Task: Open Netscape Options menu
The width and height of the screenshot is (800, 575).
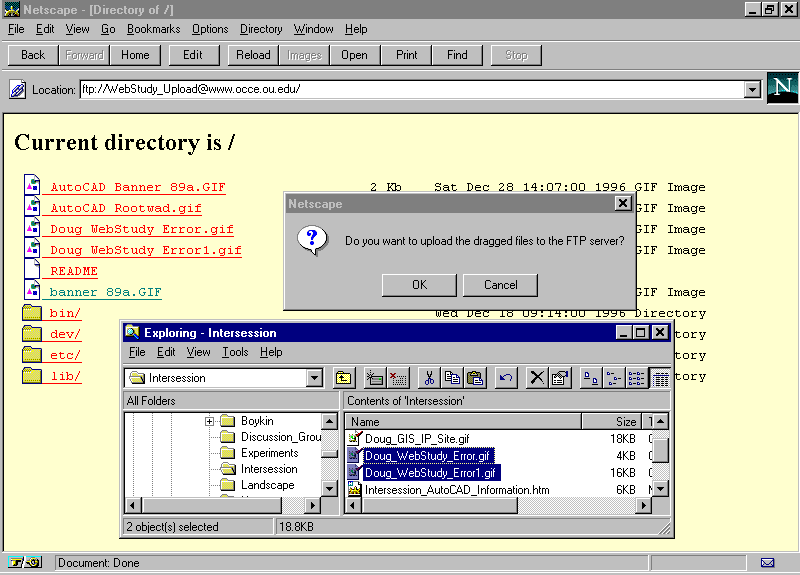Action: tap(210, 29)
